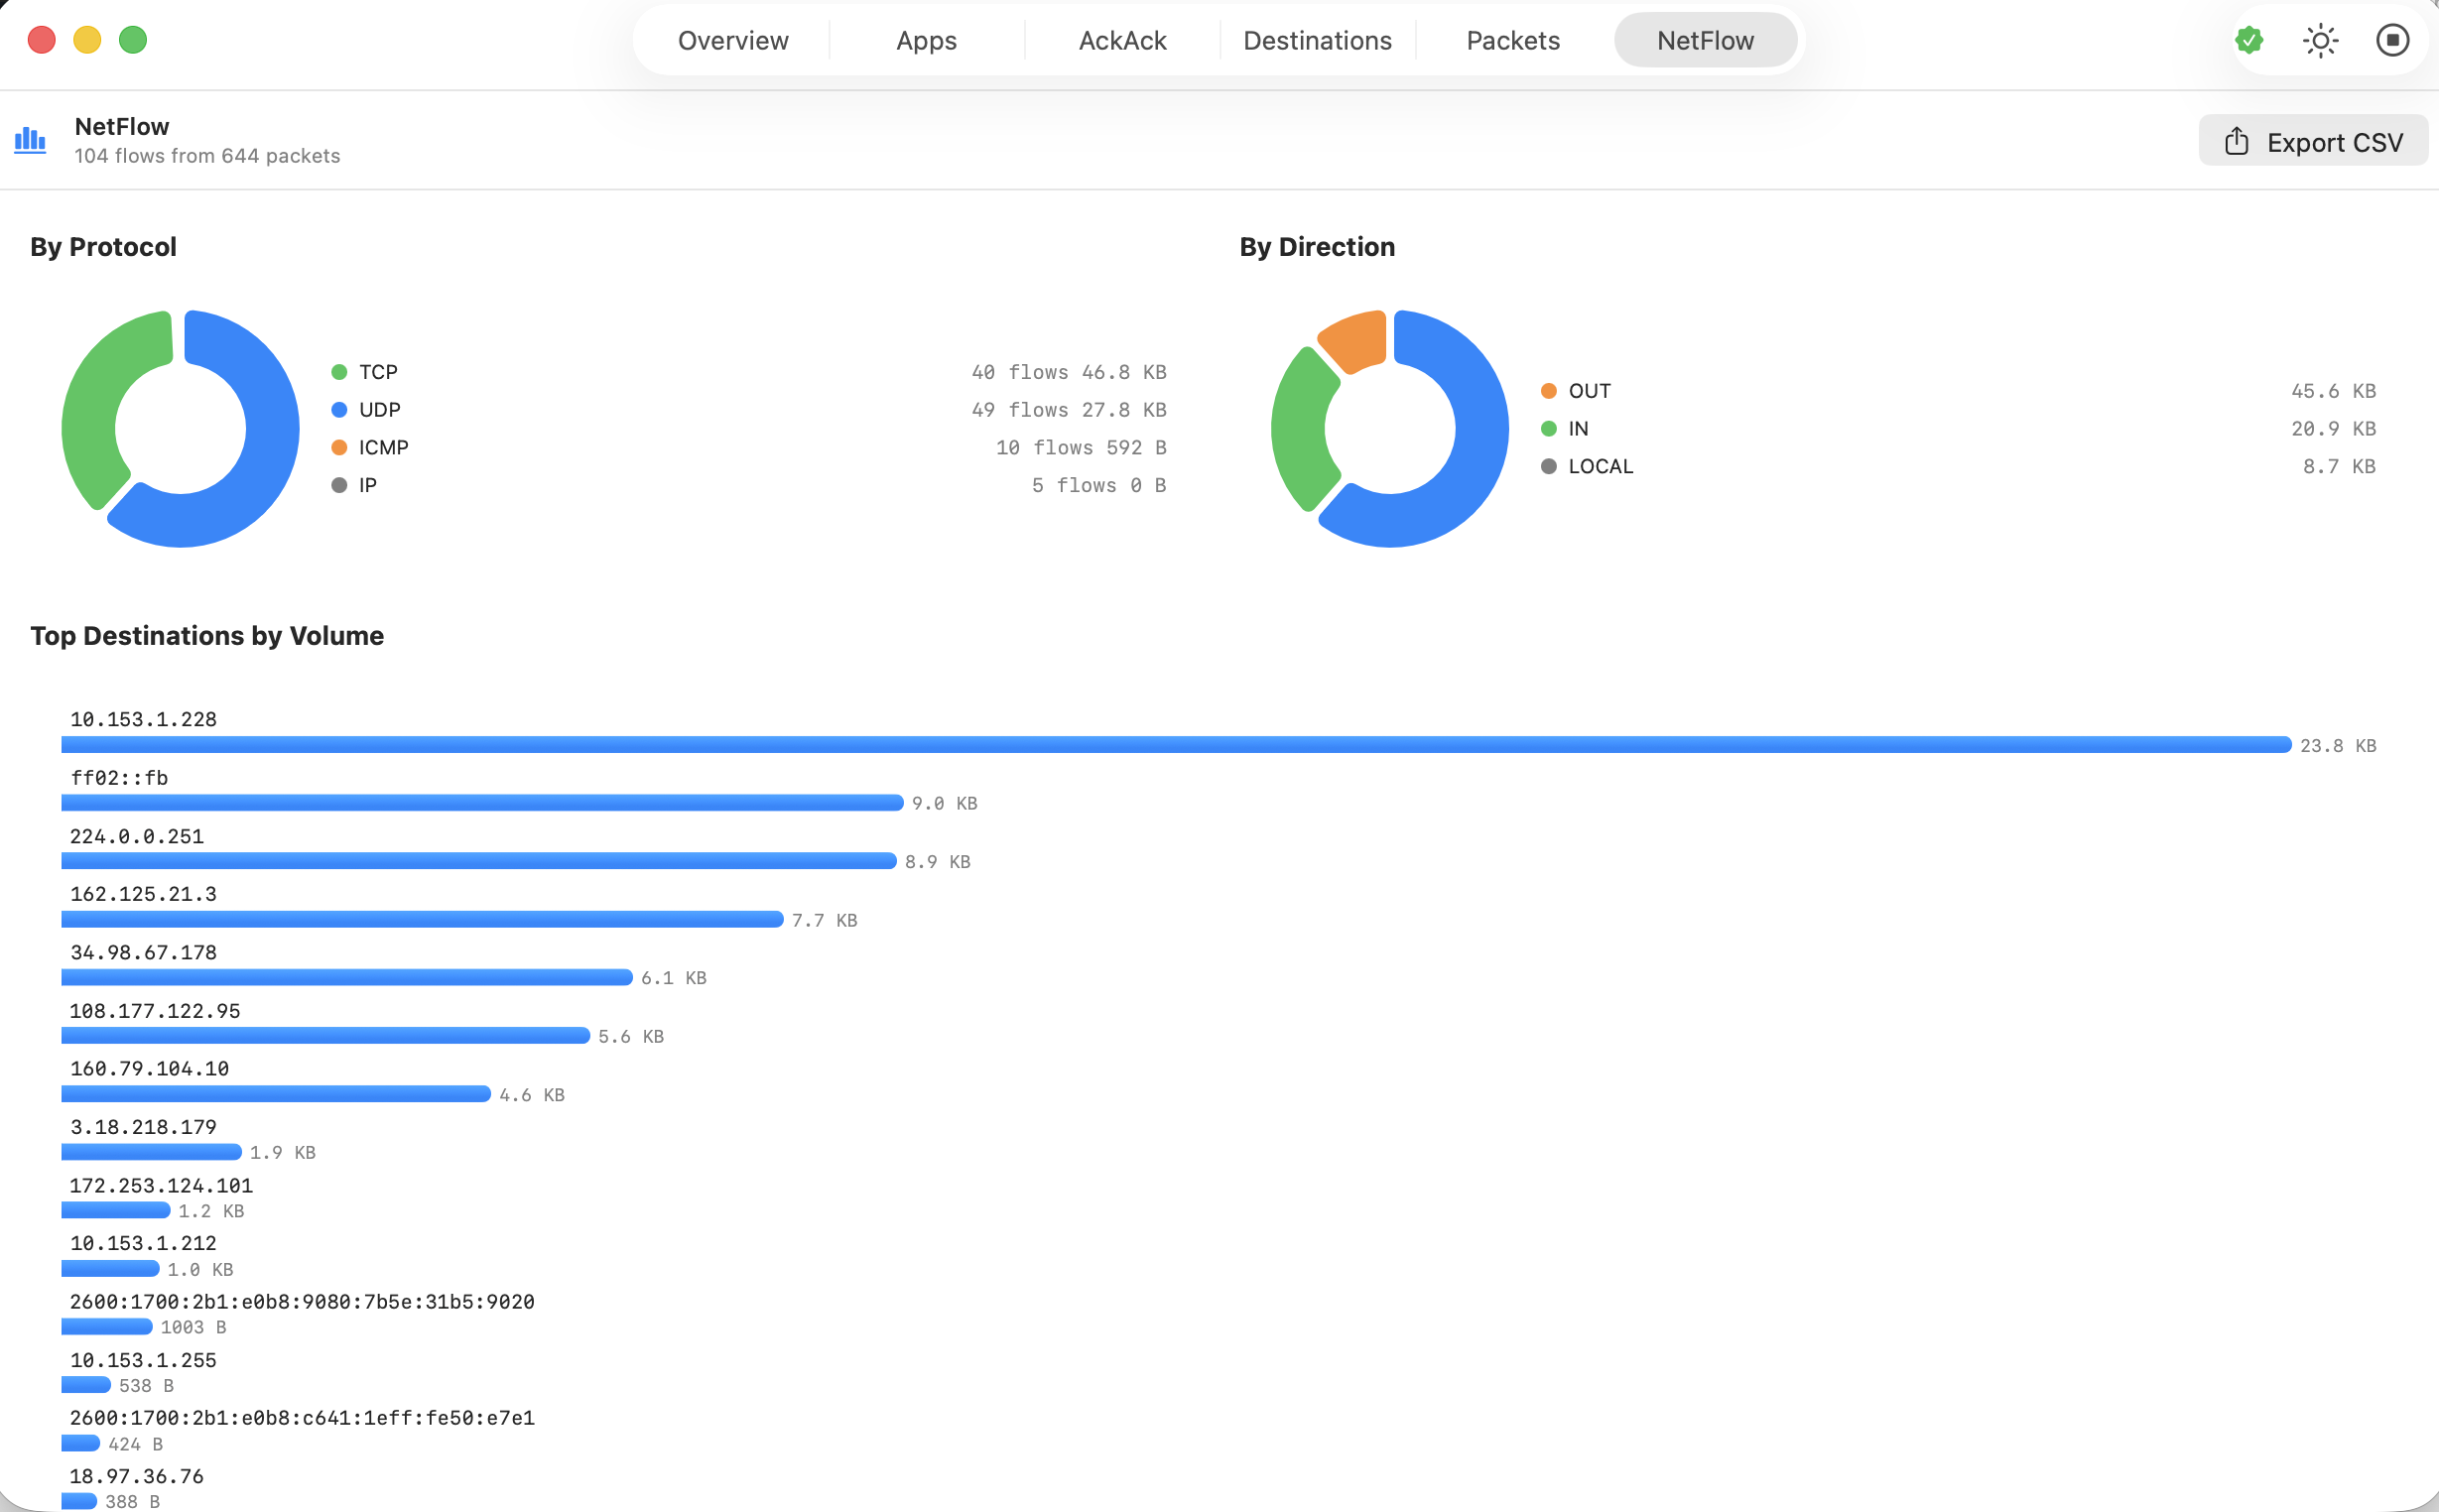Click the By Direction donut chart
Screen dimensions: 2439x1512
pos(1389,429)
